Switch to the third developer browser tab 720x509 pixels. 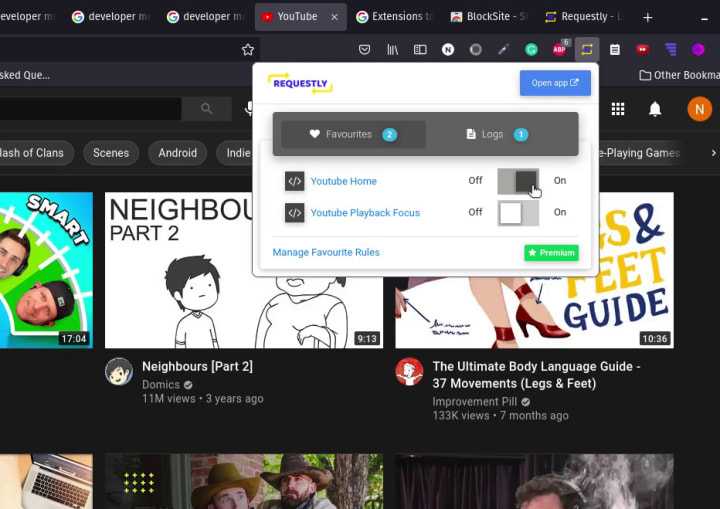205,17
